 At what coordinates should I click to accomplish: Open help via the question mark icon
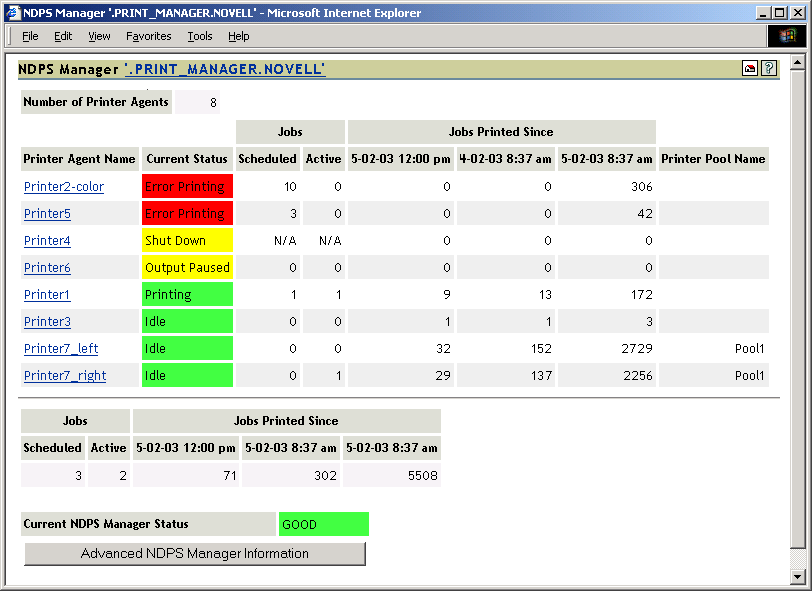(x=768, y=68)
